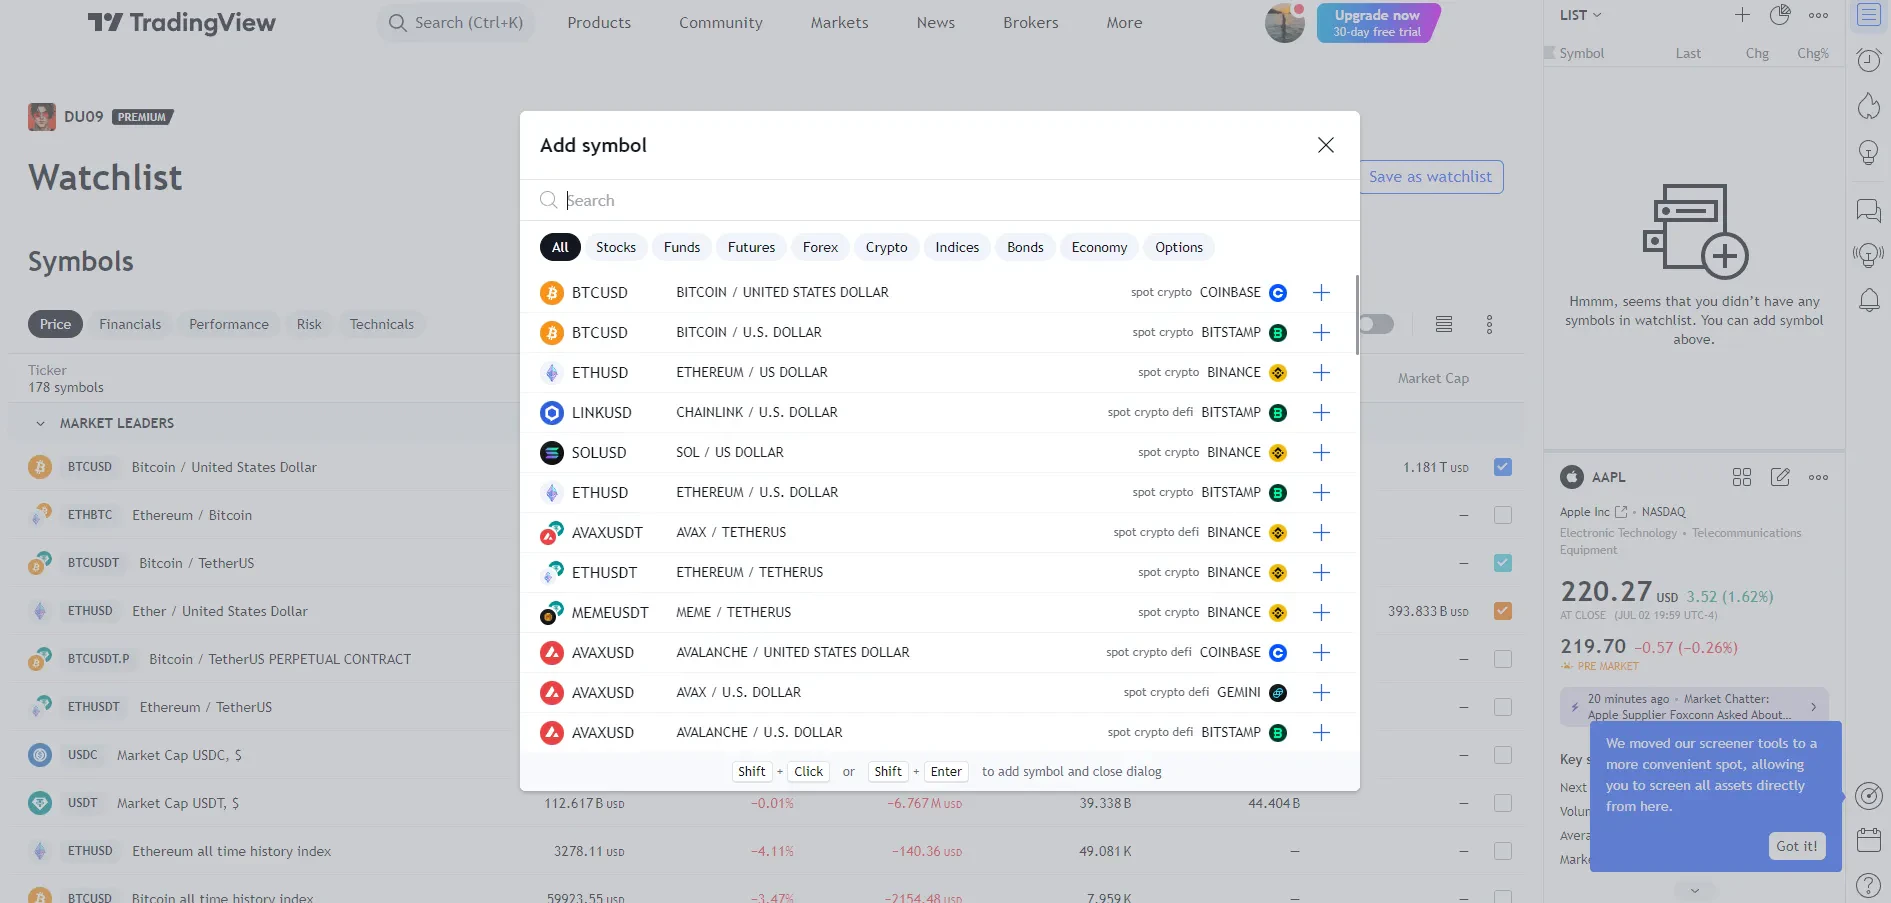Toggle ETHBTC row checkbox
Viewport: 1891px width, 903px height.
1502,515
